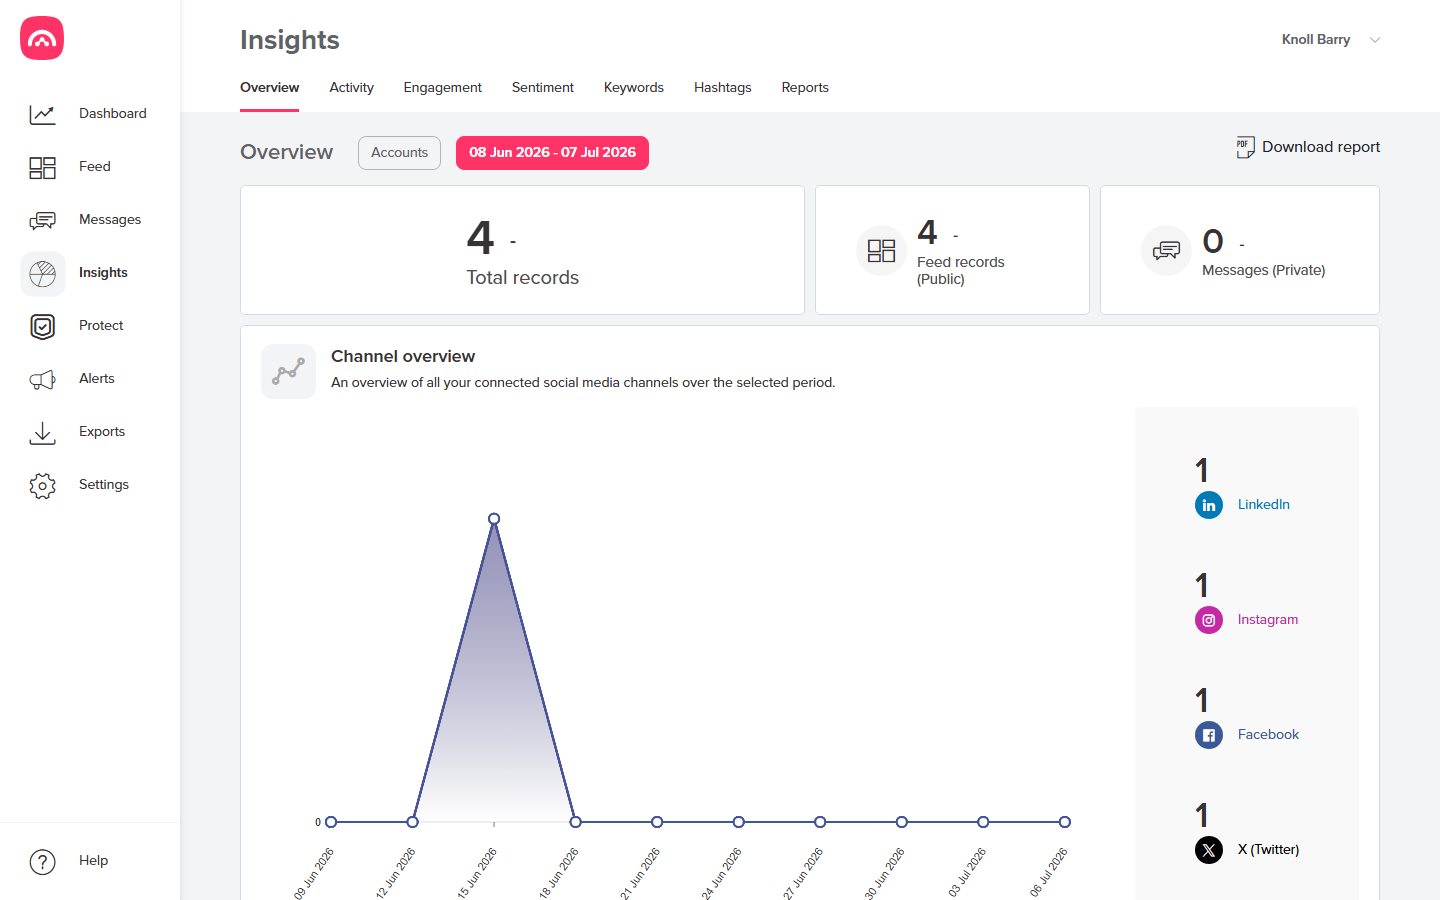Click the chart data point at 27 Jun 2026

(820, 822)
